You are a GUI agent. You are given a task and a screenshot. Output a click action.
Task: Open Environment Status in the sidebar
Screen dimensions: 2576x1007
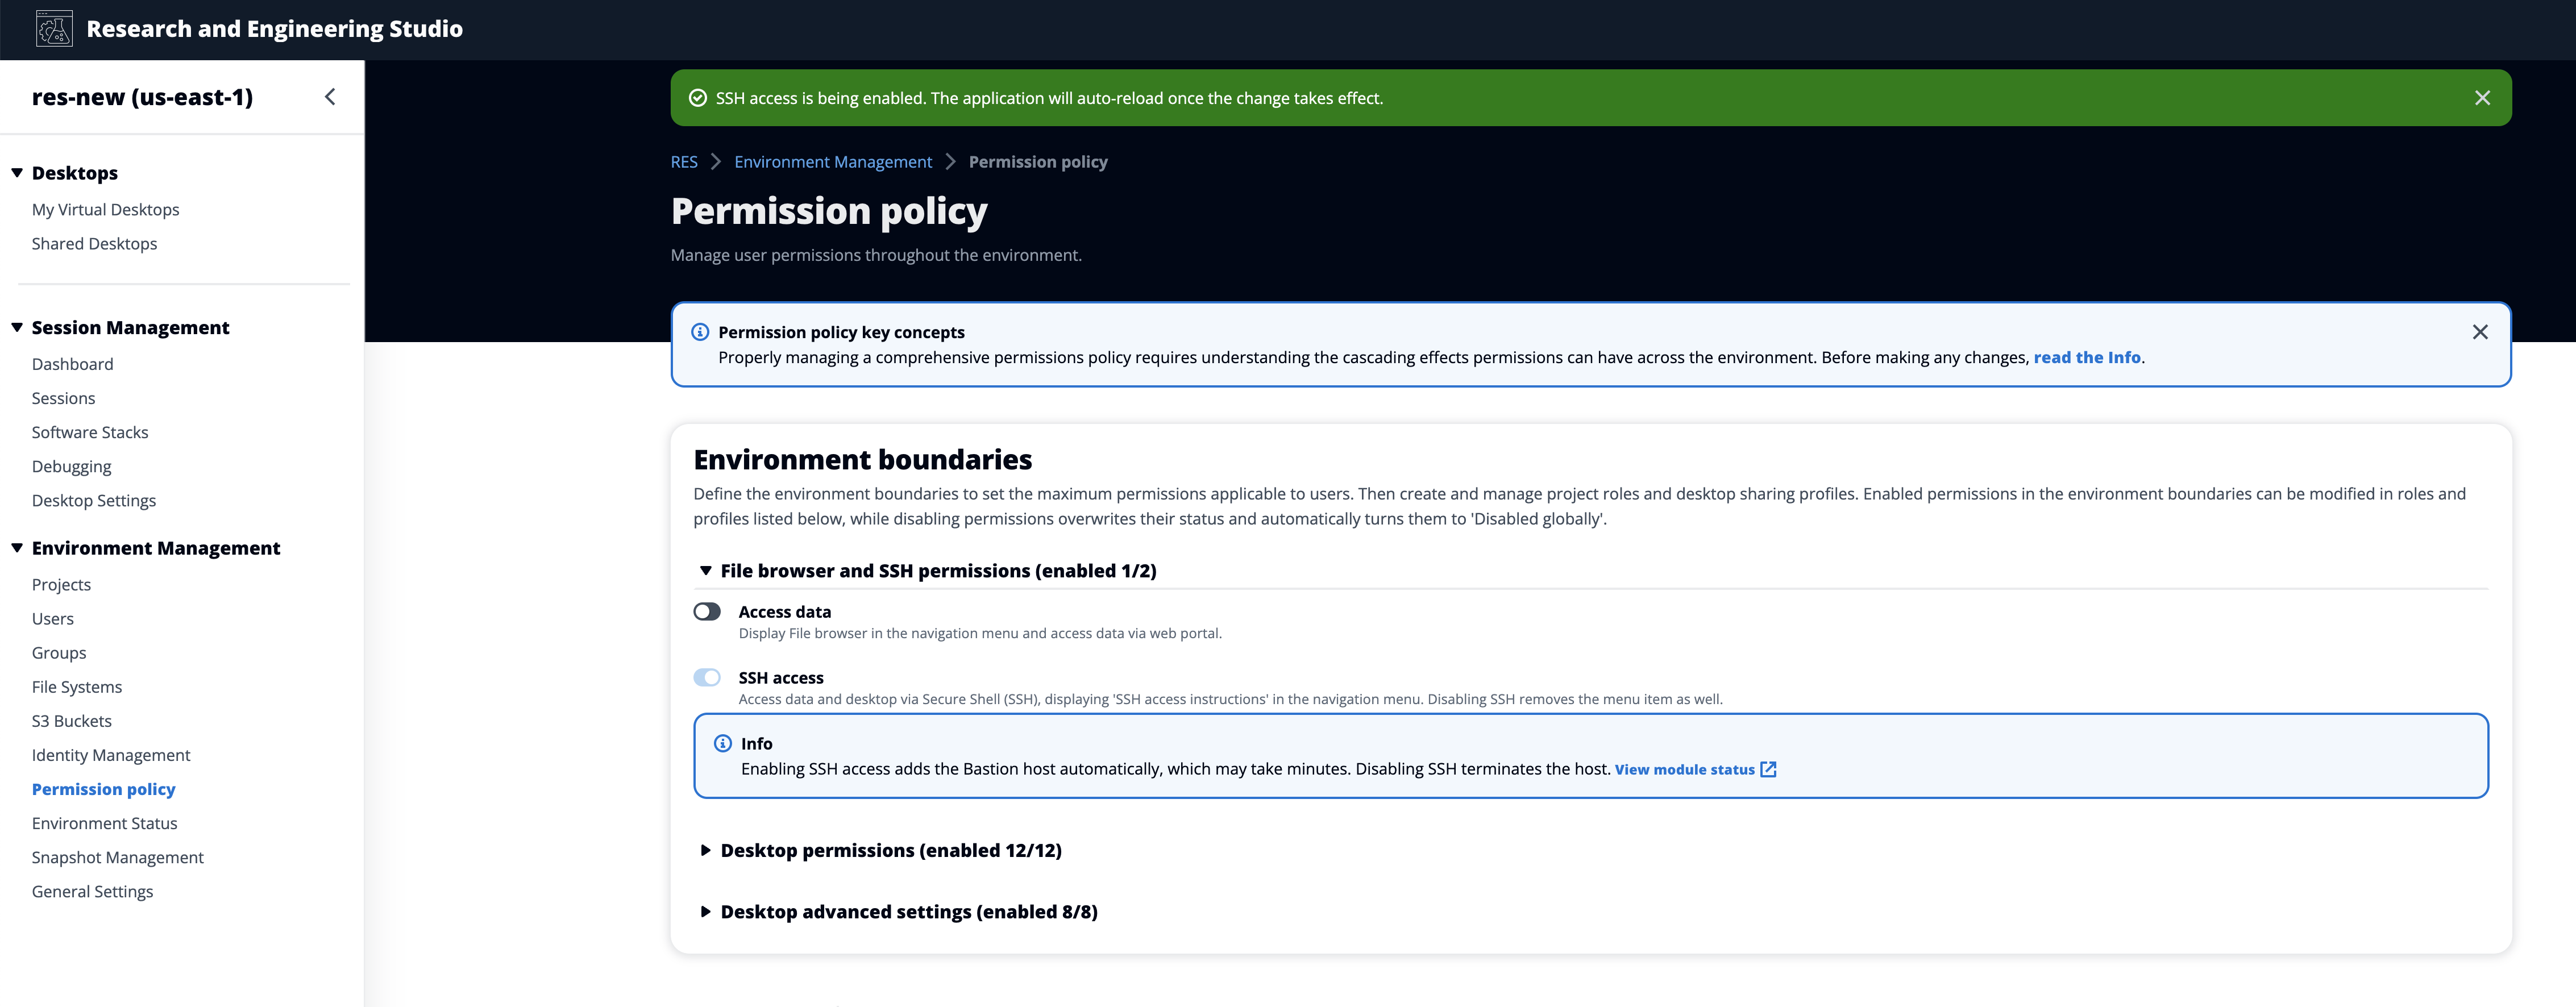click(x=104, y=823)
